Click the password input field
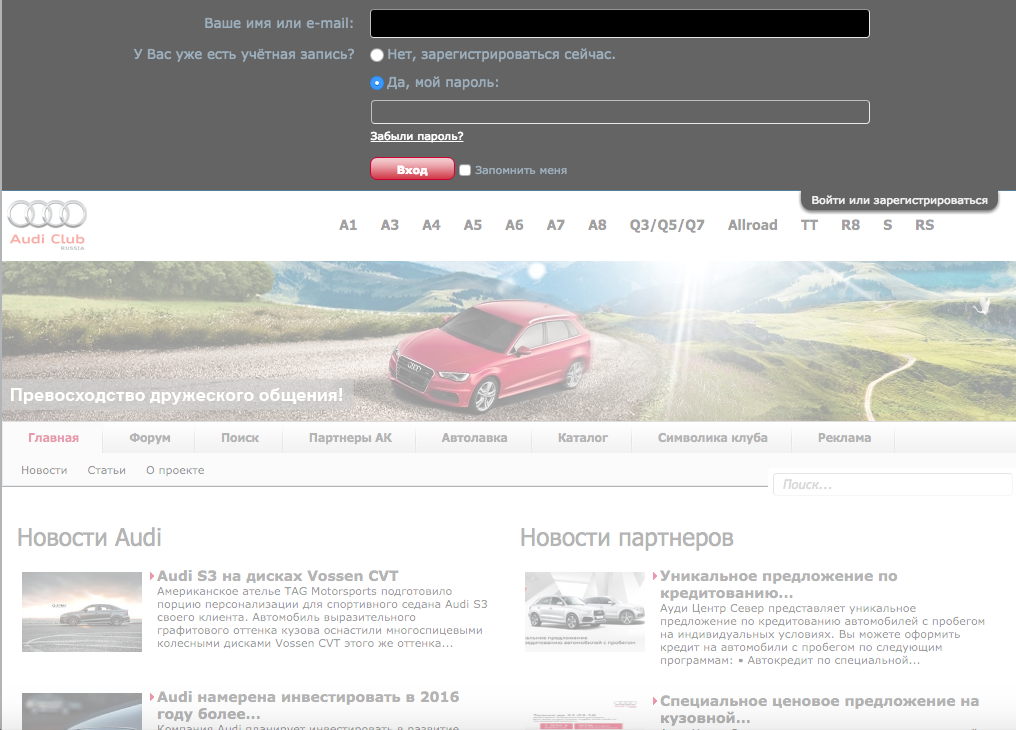1016x730 pixels. (x=619, y=112)
